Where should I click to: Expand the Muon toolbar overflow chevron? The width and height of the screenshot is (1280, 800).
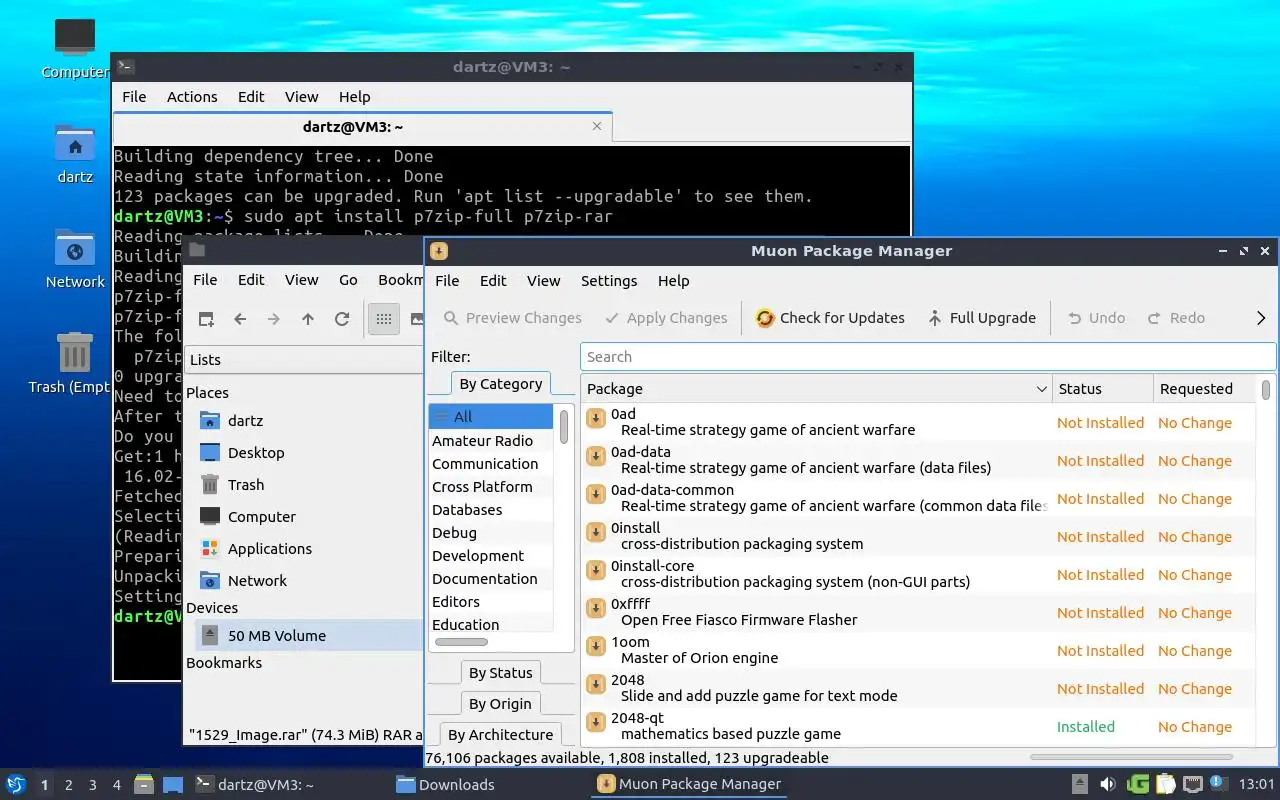coord(1261,318)
